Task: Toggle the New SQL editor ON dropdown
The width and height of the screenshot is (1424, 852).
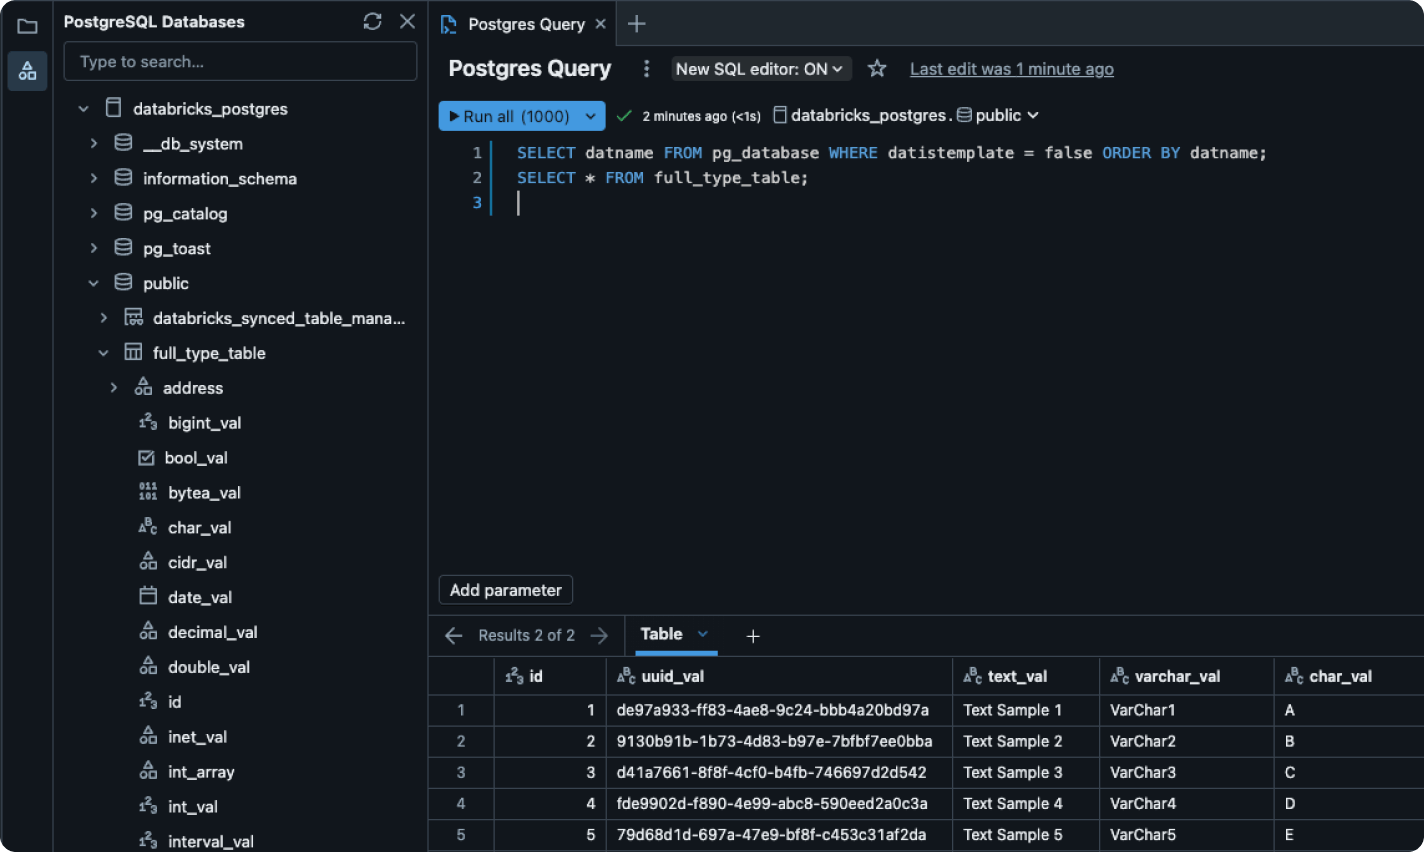Action: pyautogui.click(x=759, y=69)
